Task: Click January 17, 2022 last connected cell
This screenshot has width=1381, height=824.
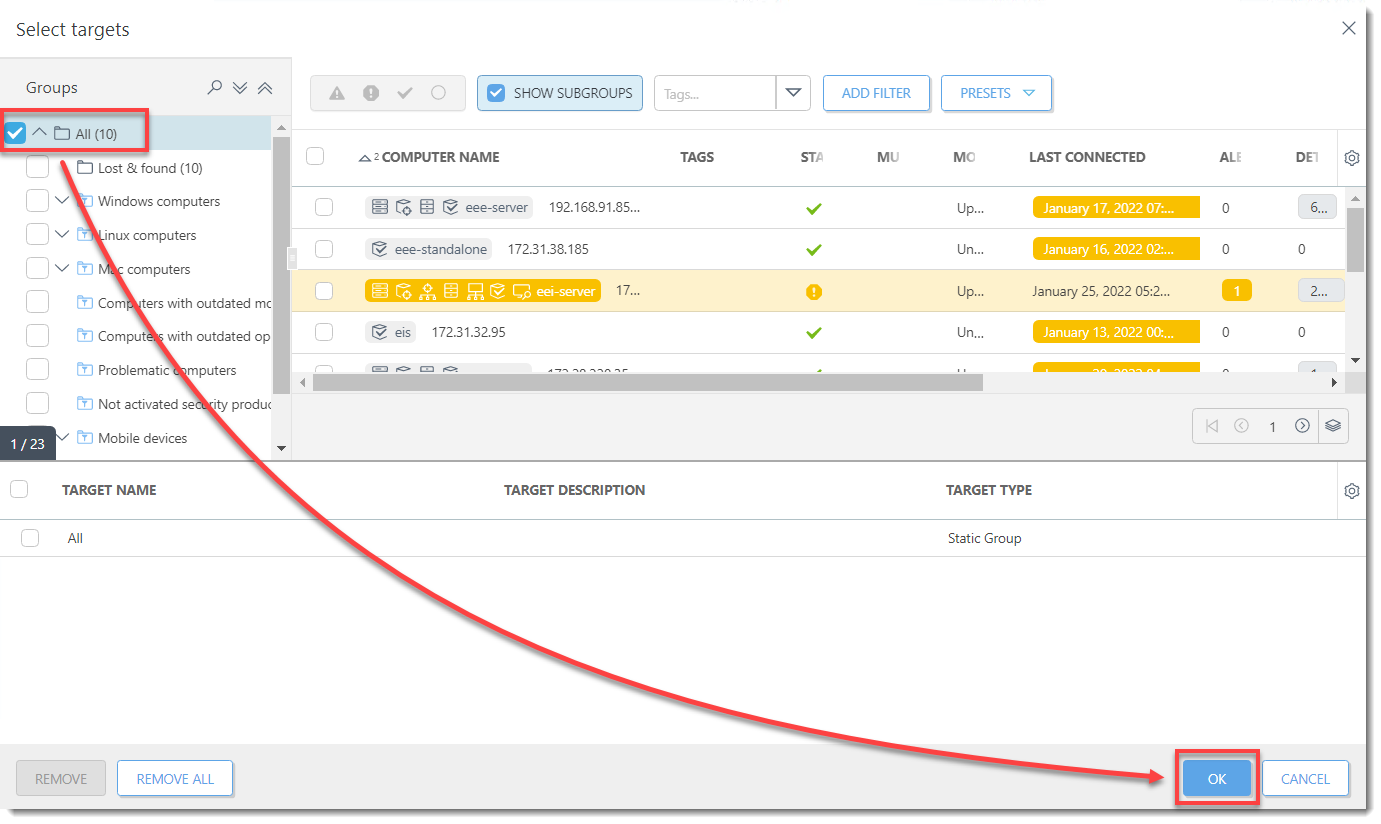Action: pos(1116,208)
